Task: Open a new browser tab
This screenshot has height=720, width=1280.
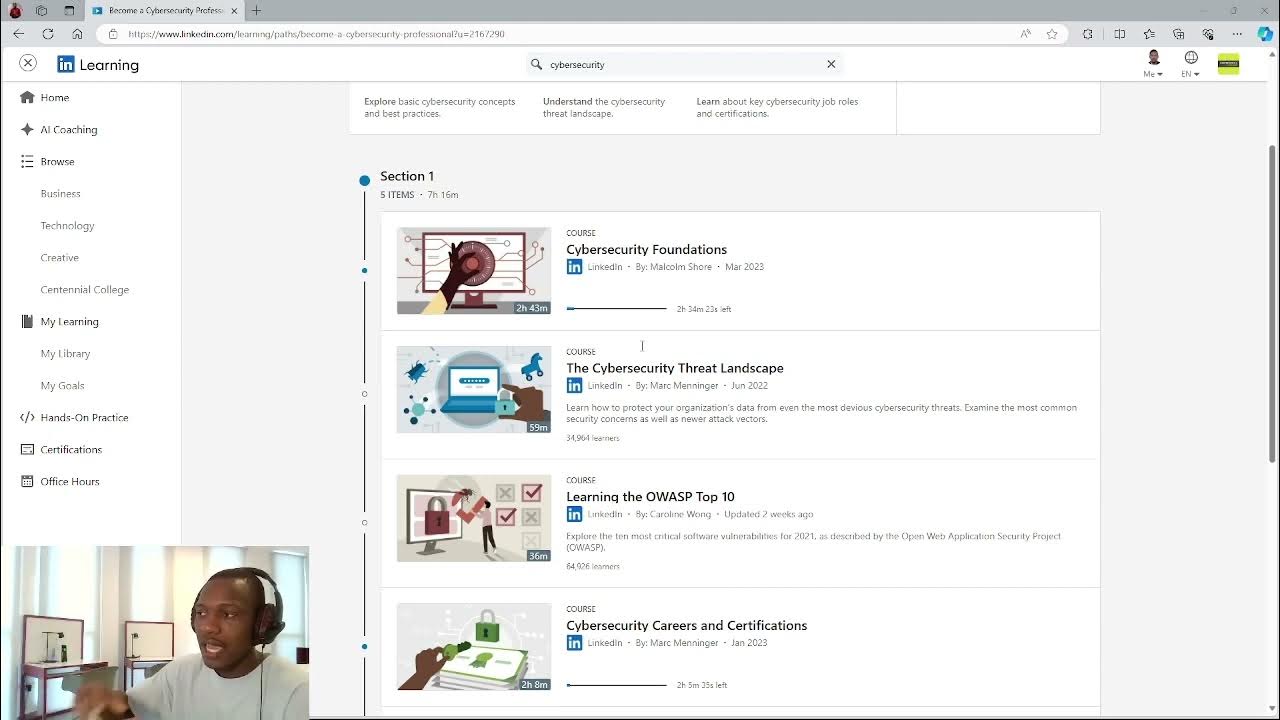Action: pyautogui.click(x=256, y=11)
